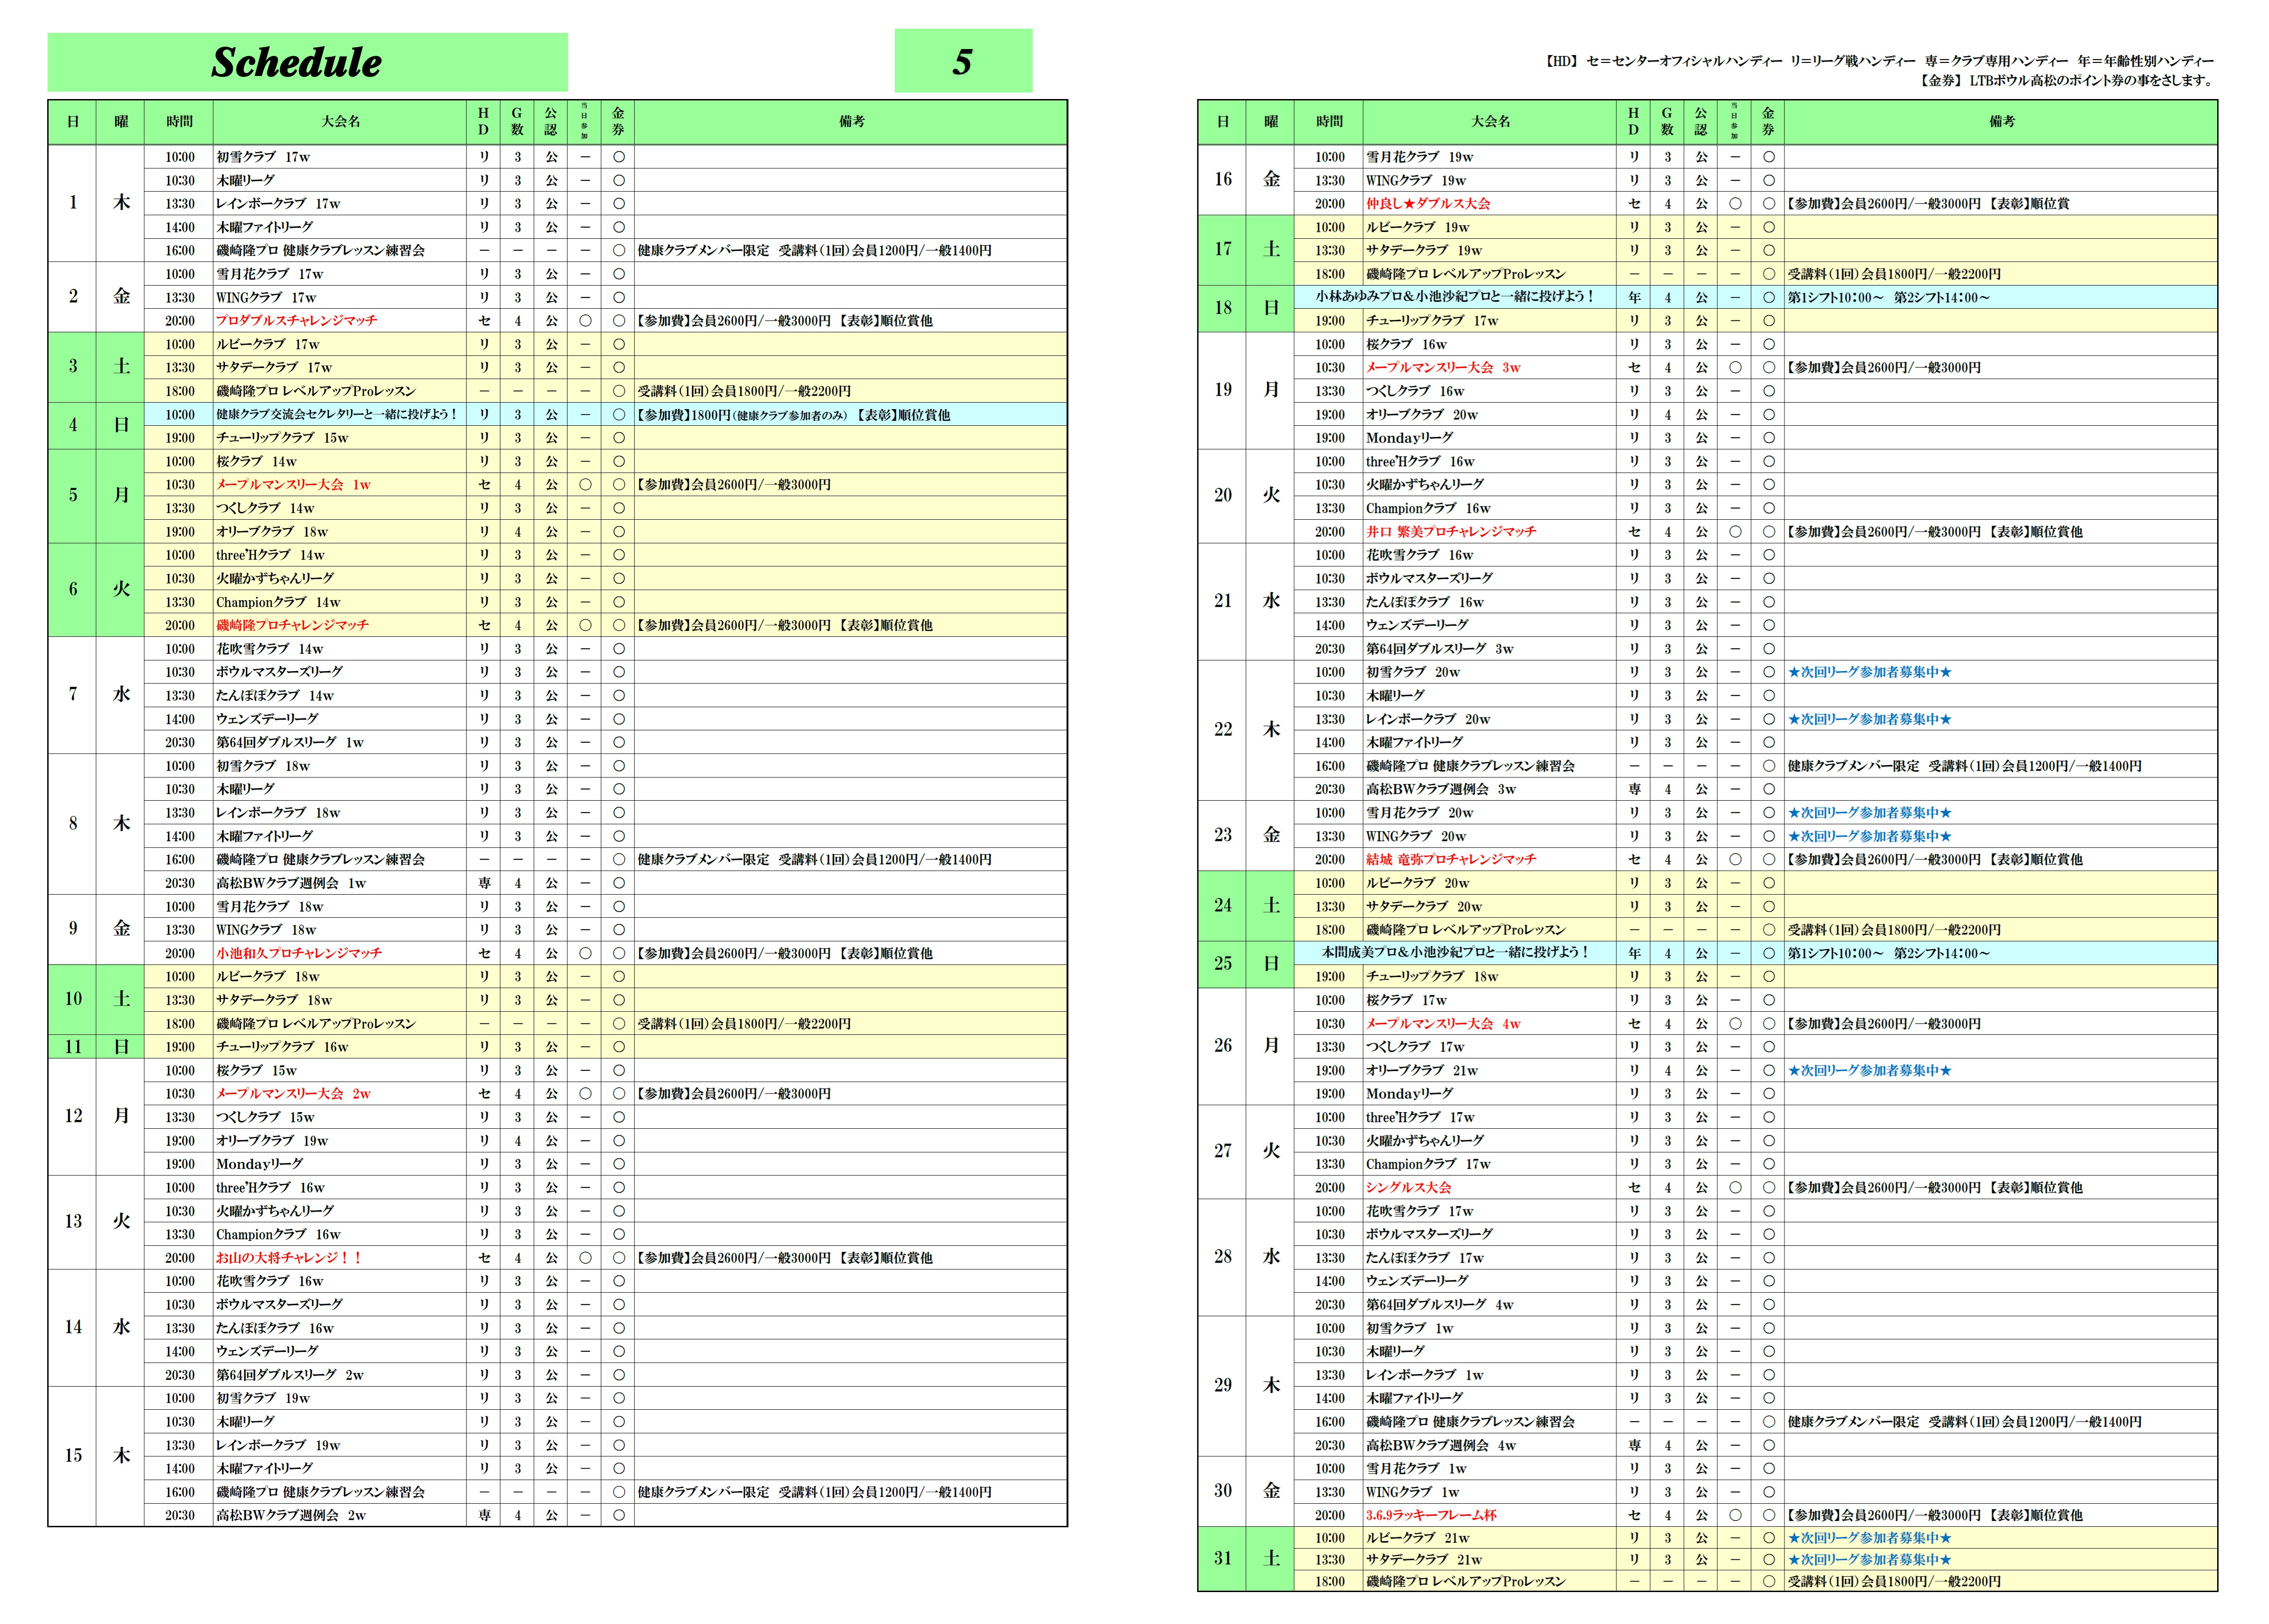The width and height of the screenshot is (2269, 1624).
Task: Select 初雪クラブ 17w on day 1
Action: [263, 157]
